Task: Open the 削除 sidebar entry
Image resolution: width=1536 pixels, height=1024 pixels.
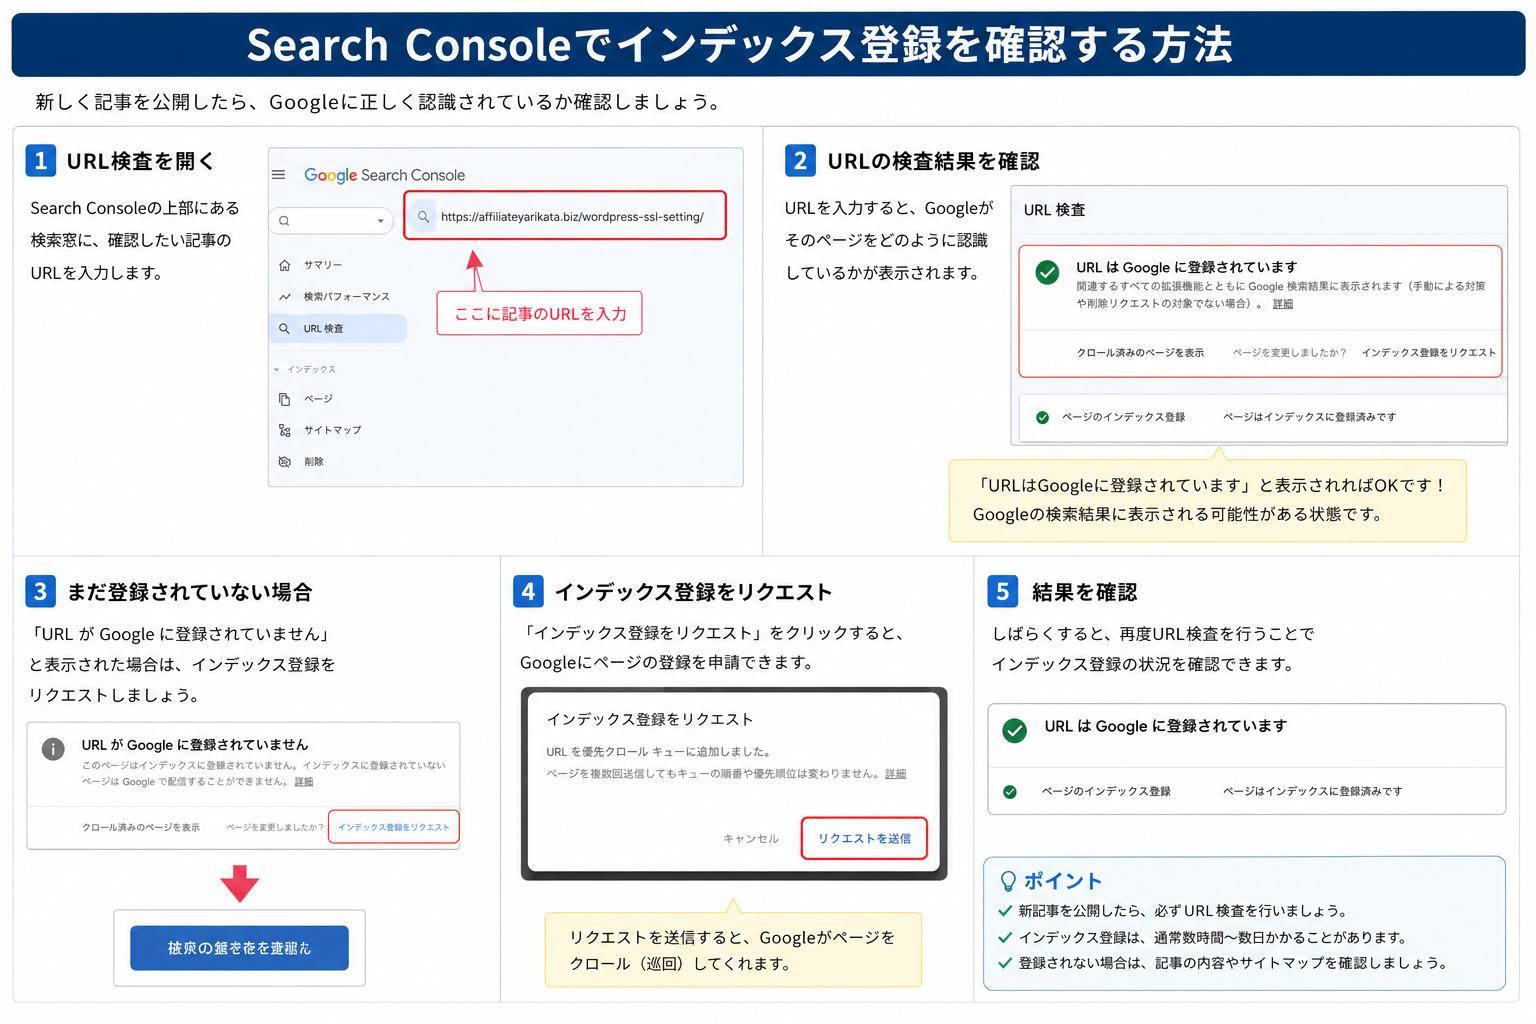Action: click(314, 462)
